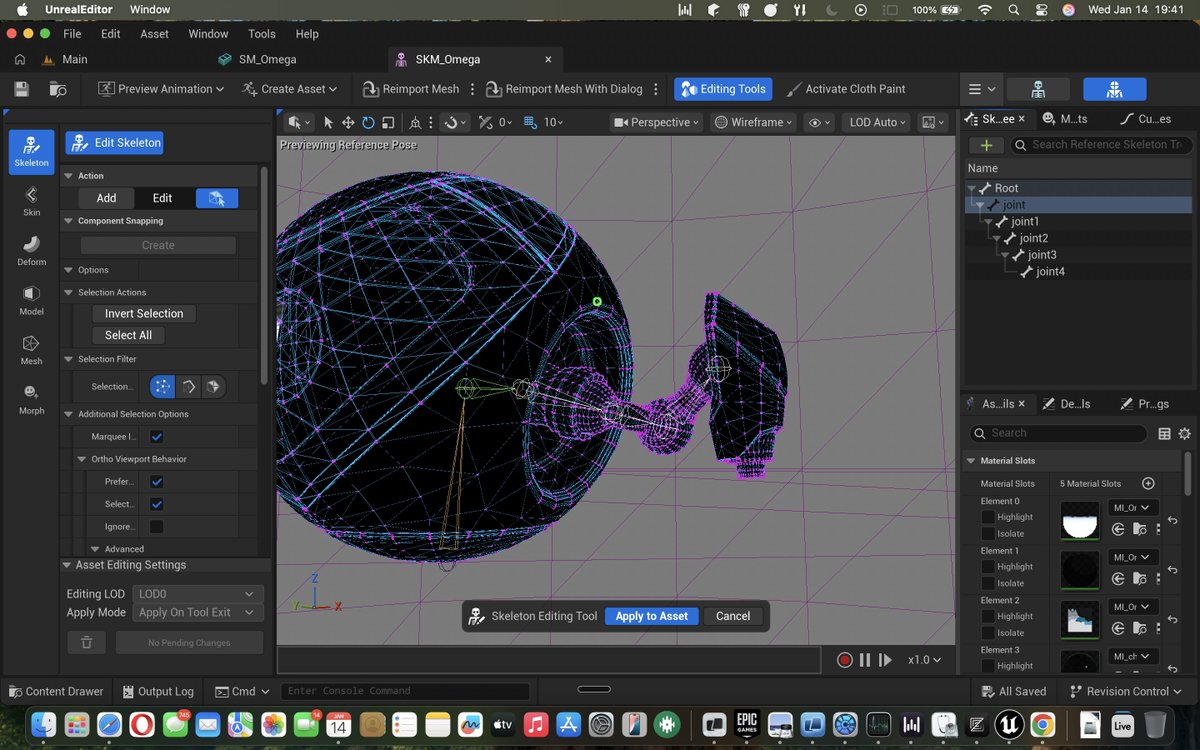Click the delete trash icon in Asset Editing
Viewport: 1200px width, 750px height.
click(87, 642)
